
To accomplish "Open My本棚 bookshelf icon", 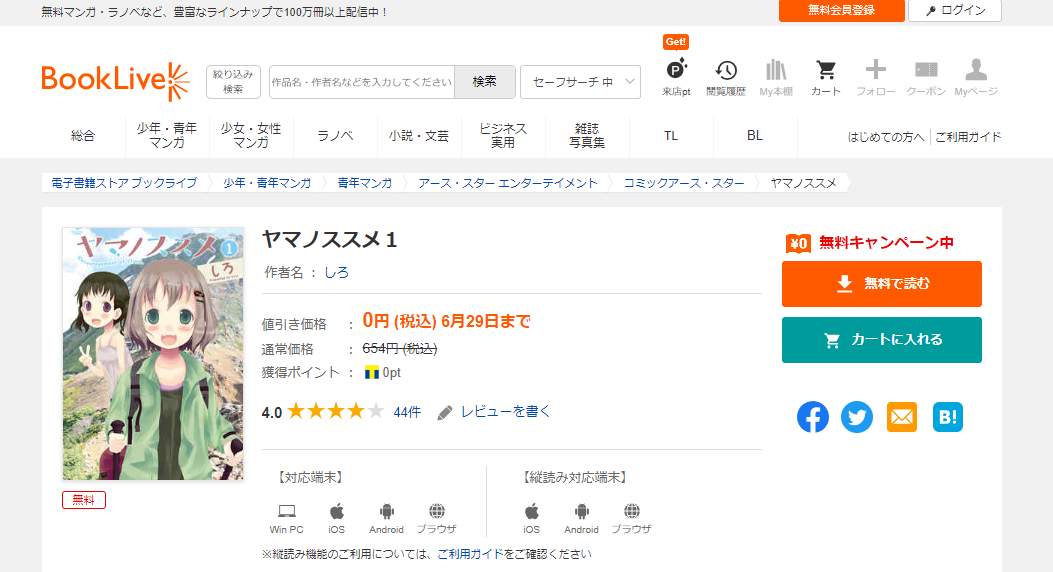I will pos(776,71).
